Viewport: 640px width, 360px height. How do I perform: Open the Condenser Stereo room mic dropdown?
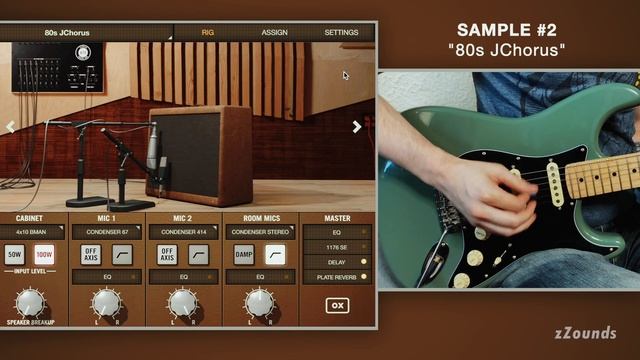click(260, 232)
